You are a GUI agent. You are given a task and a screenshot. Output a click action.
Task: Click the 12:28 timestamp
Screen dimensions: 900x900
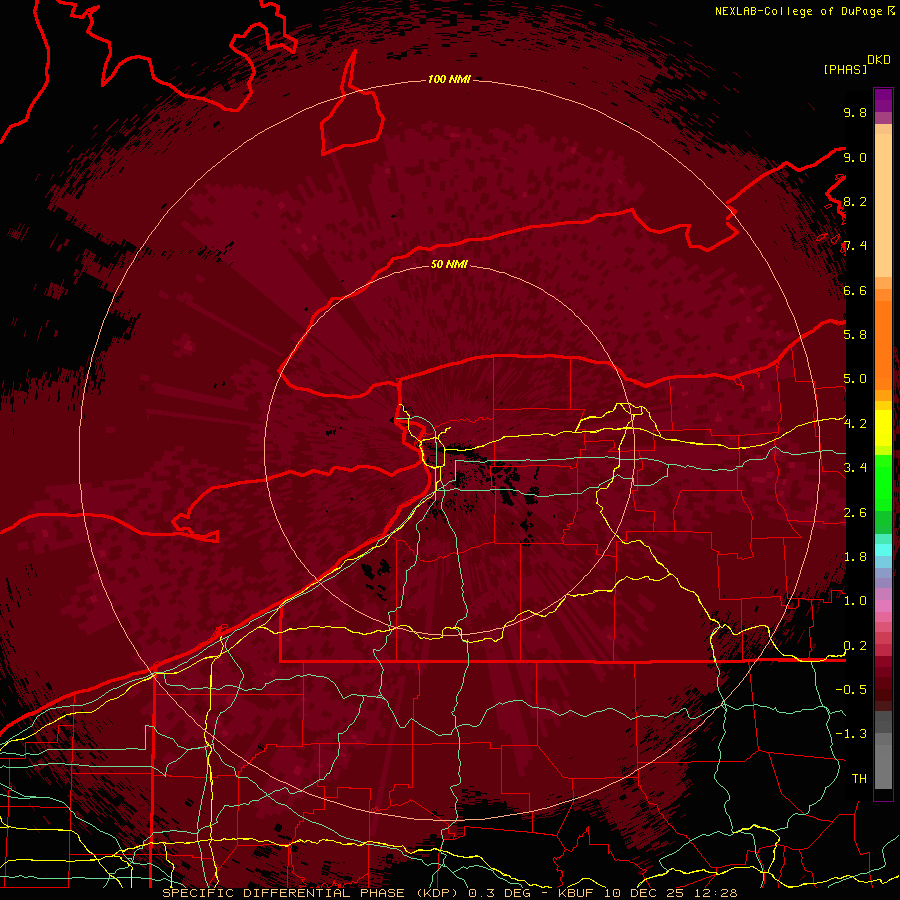pos(716,893)
